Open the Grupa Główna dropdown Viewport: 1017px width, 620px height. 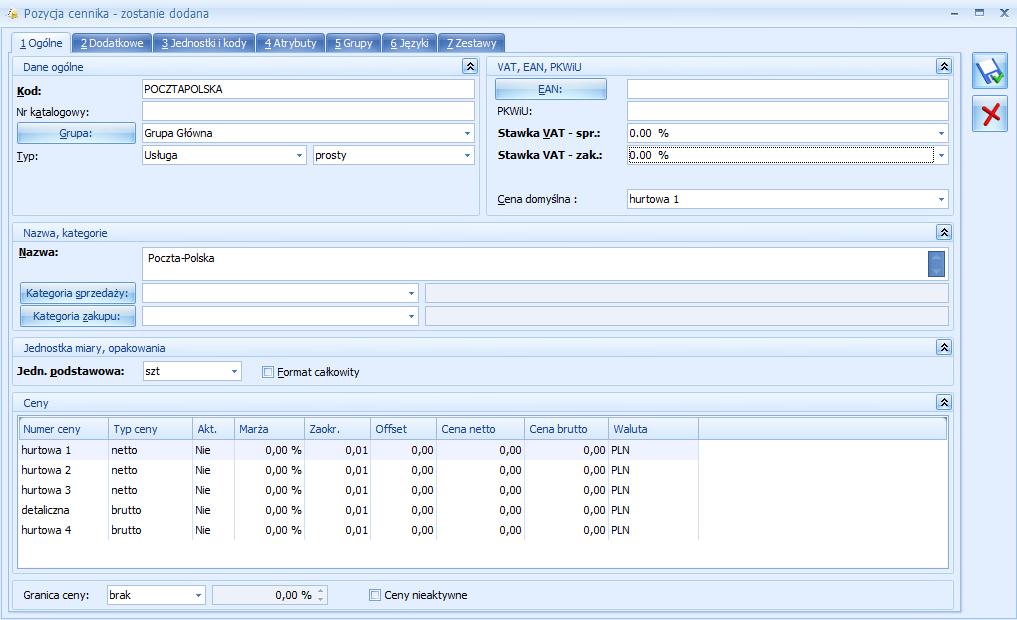tap(467, 133)
